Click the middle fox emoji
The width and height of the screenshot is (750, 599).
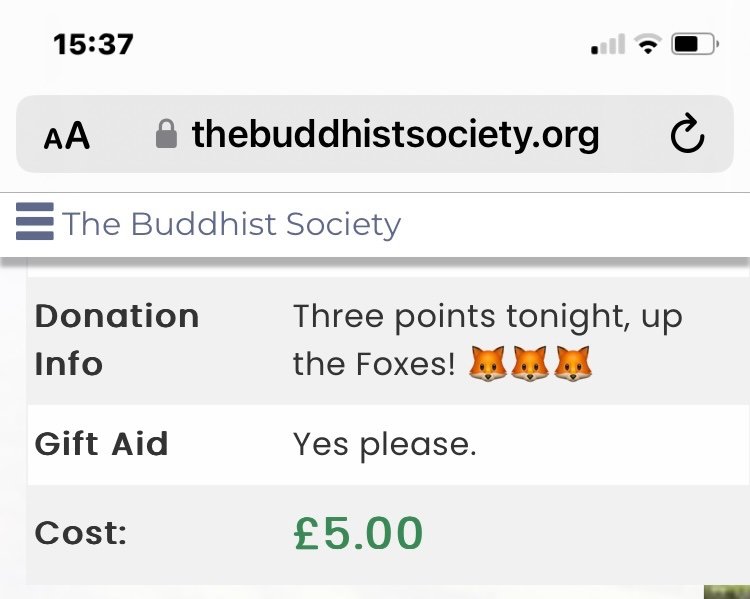coord(530,364)
